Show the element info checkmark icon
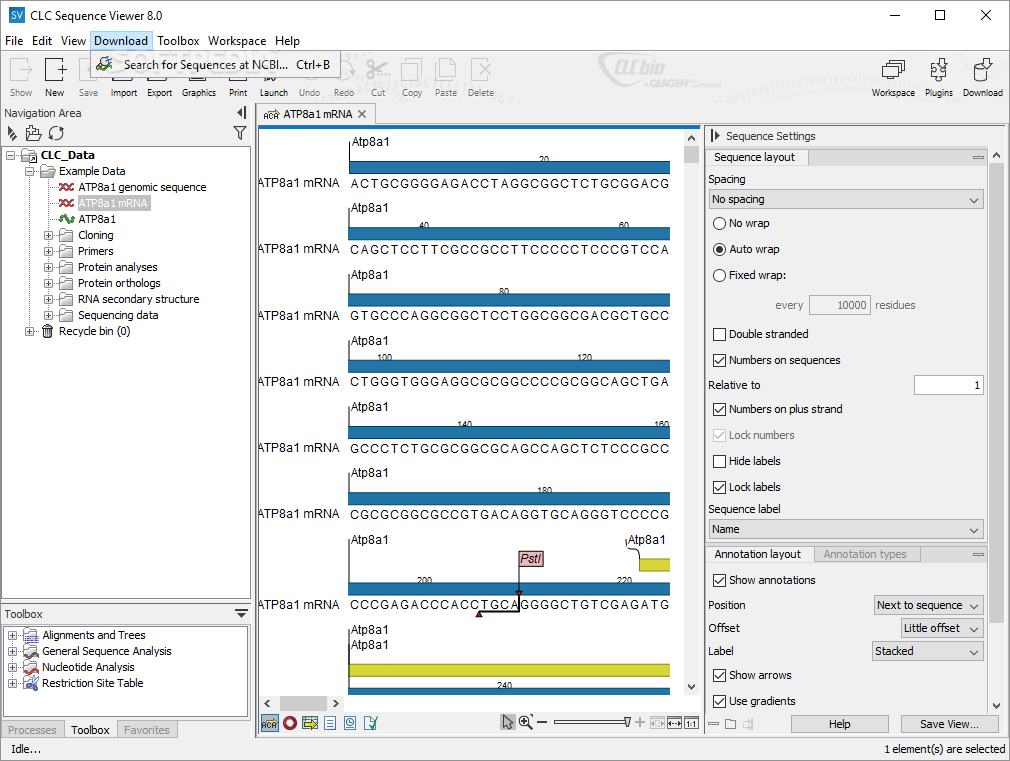This screenshot has width=1010, height=761. 370,723
